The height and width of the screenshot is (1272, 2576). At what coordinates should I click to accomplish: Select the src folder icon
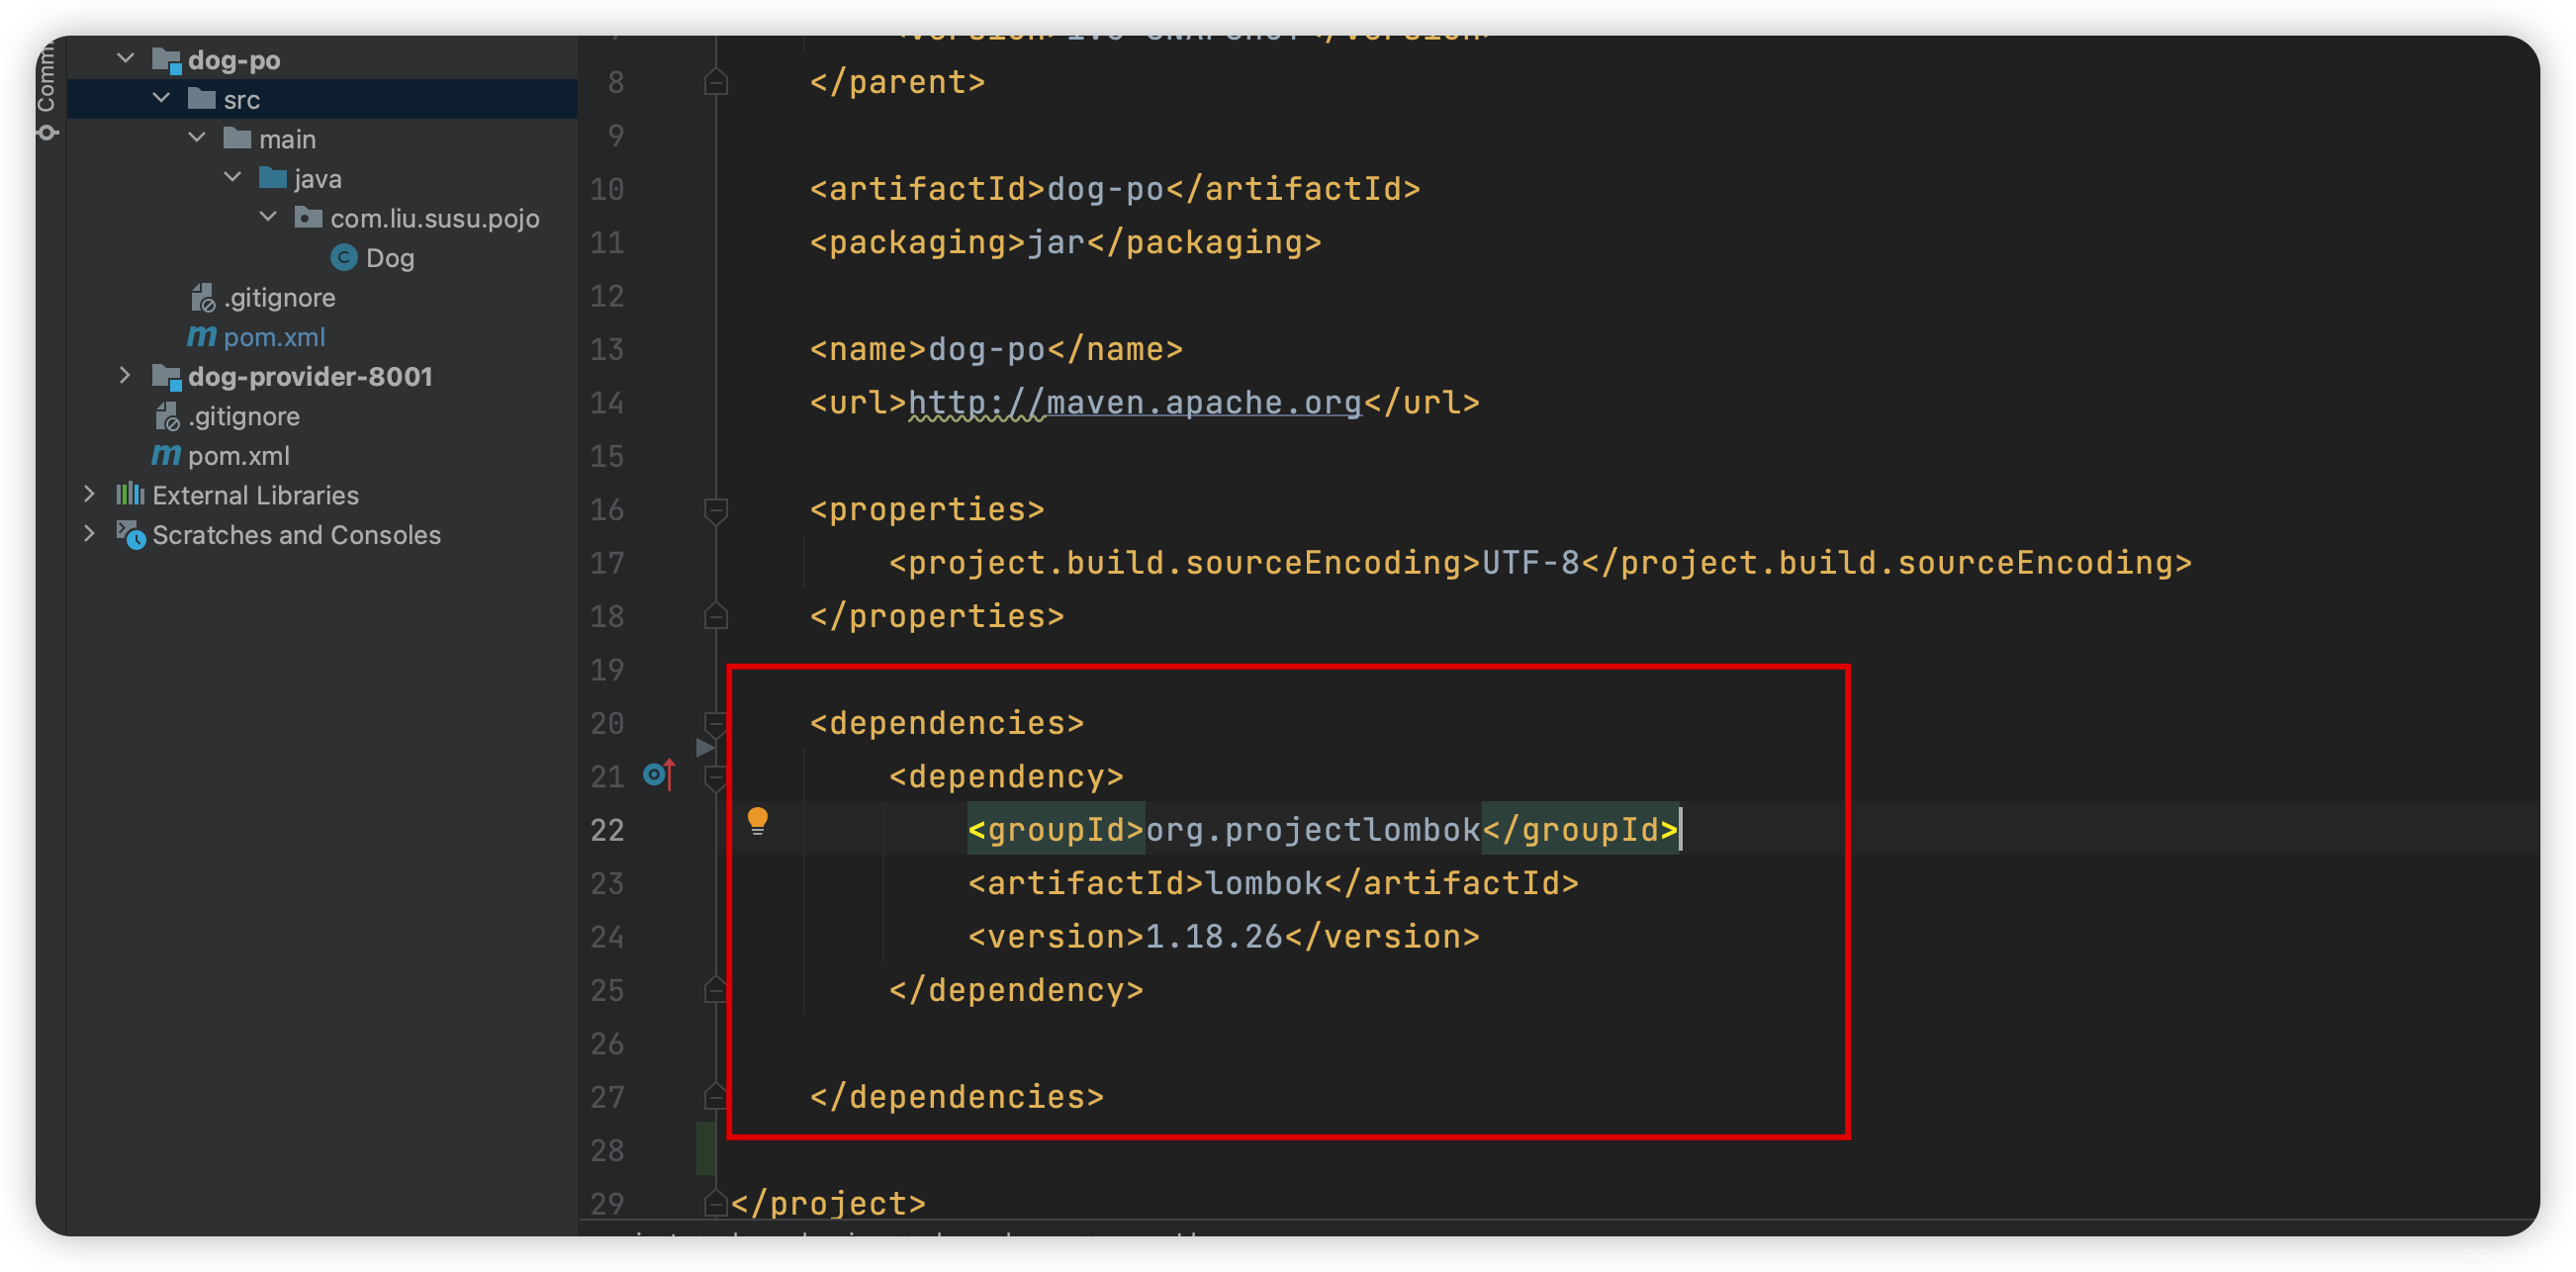click(202, 98)
